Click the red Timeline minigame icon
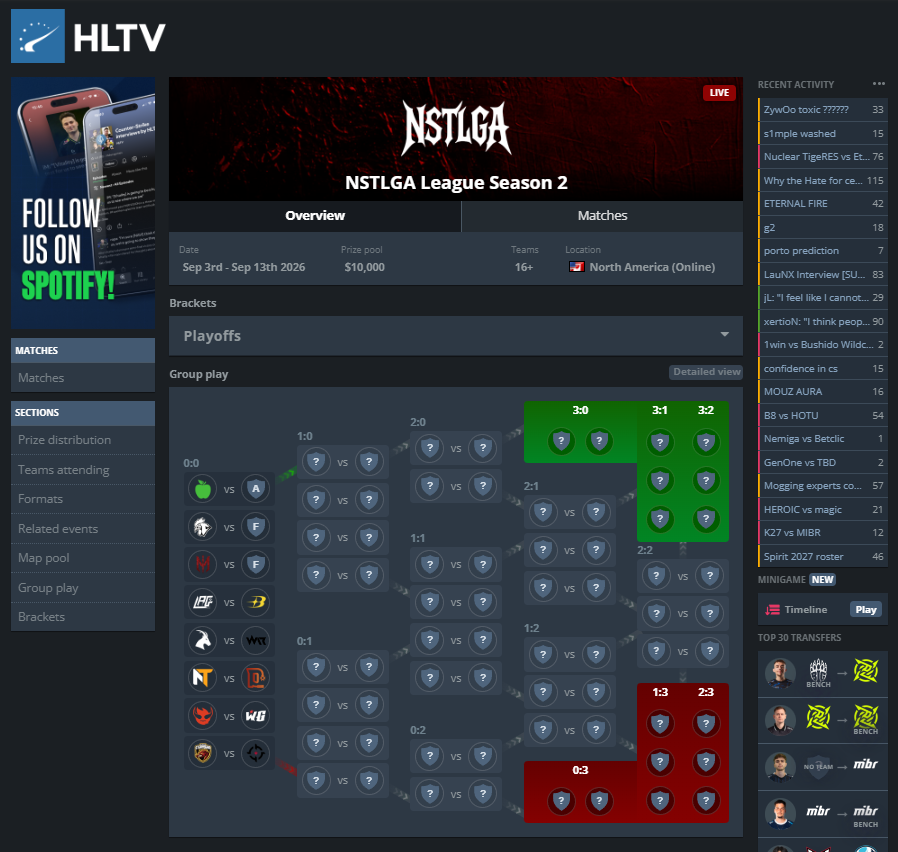 tap(773, 610)
